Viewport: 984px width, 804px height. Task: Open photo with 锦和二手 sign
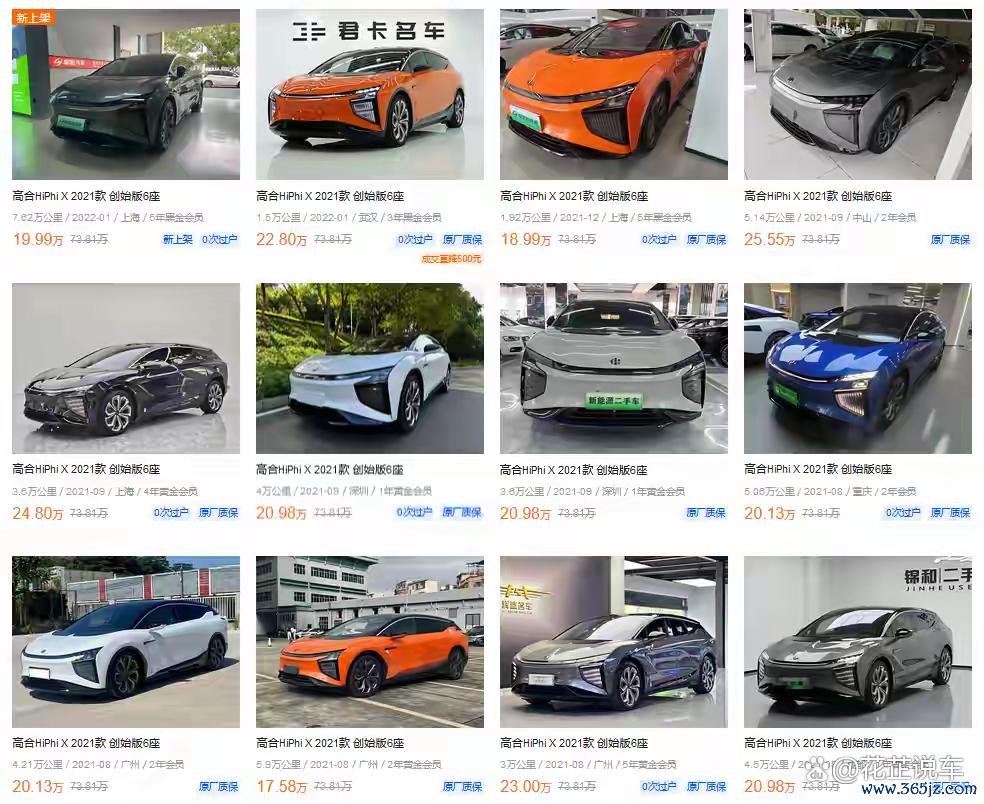point(857,641)
